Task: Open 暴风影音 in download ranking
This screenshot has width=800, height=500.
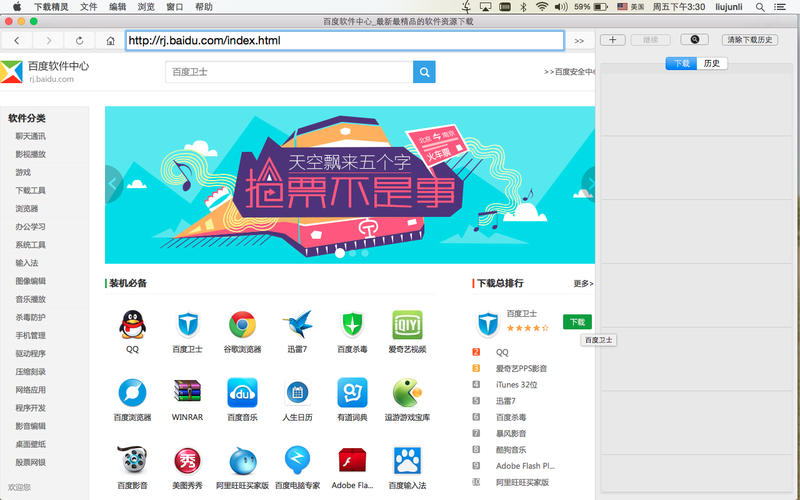Action: [x=511, y=434]
